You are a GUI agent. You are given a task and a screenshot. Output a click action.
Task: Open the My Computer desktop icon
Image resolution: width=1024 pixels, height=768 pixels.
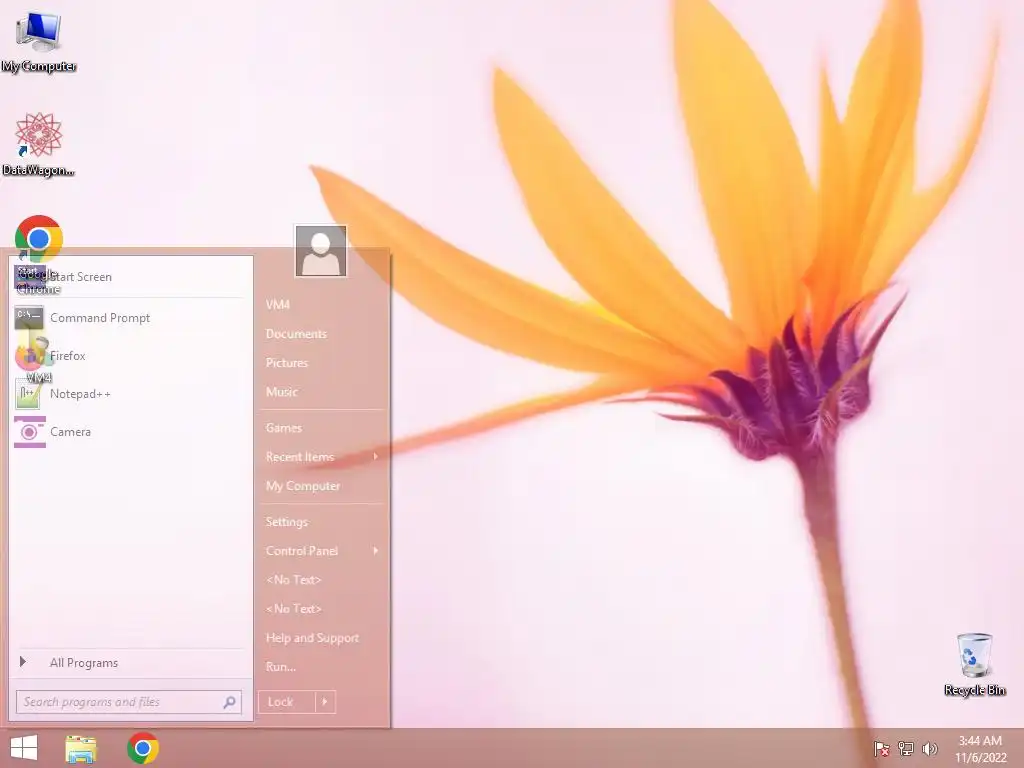[39, 42]
